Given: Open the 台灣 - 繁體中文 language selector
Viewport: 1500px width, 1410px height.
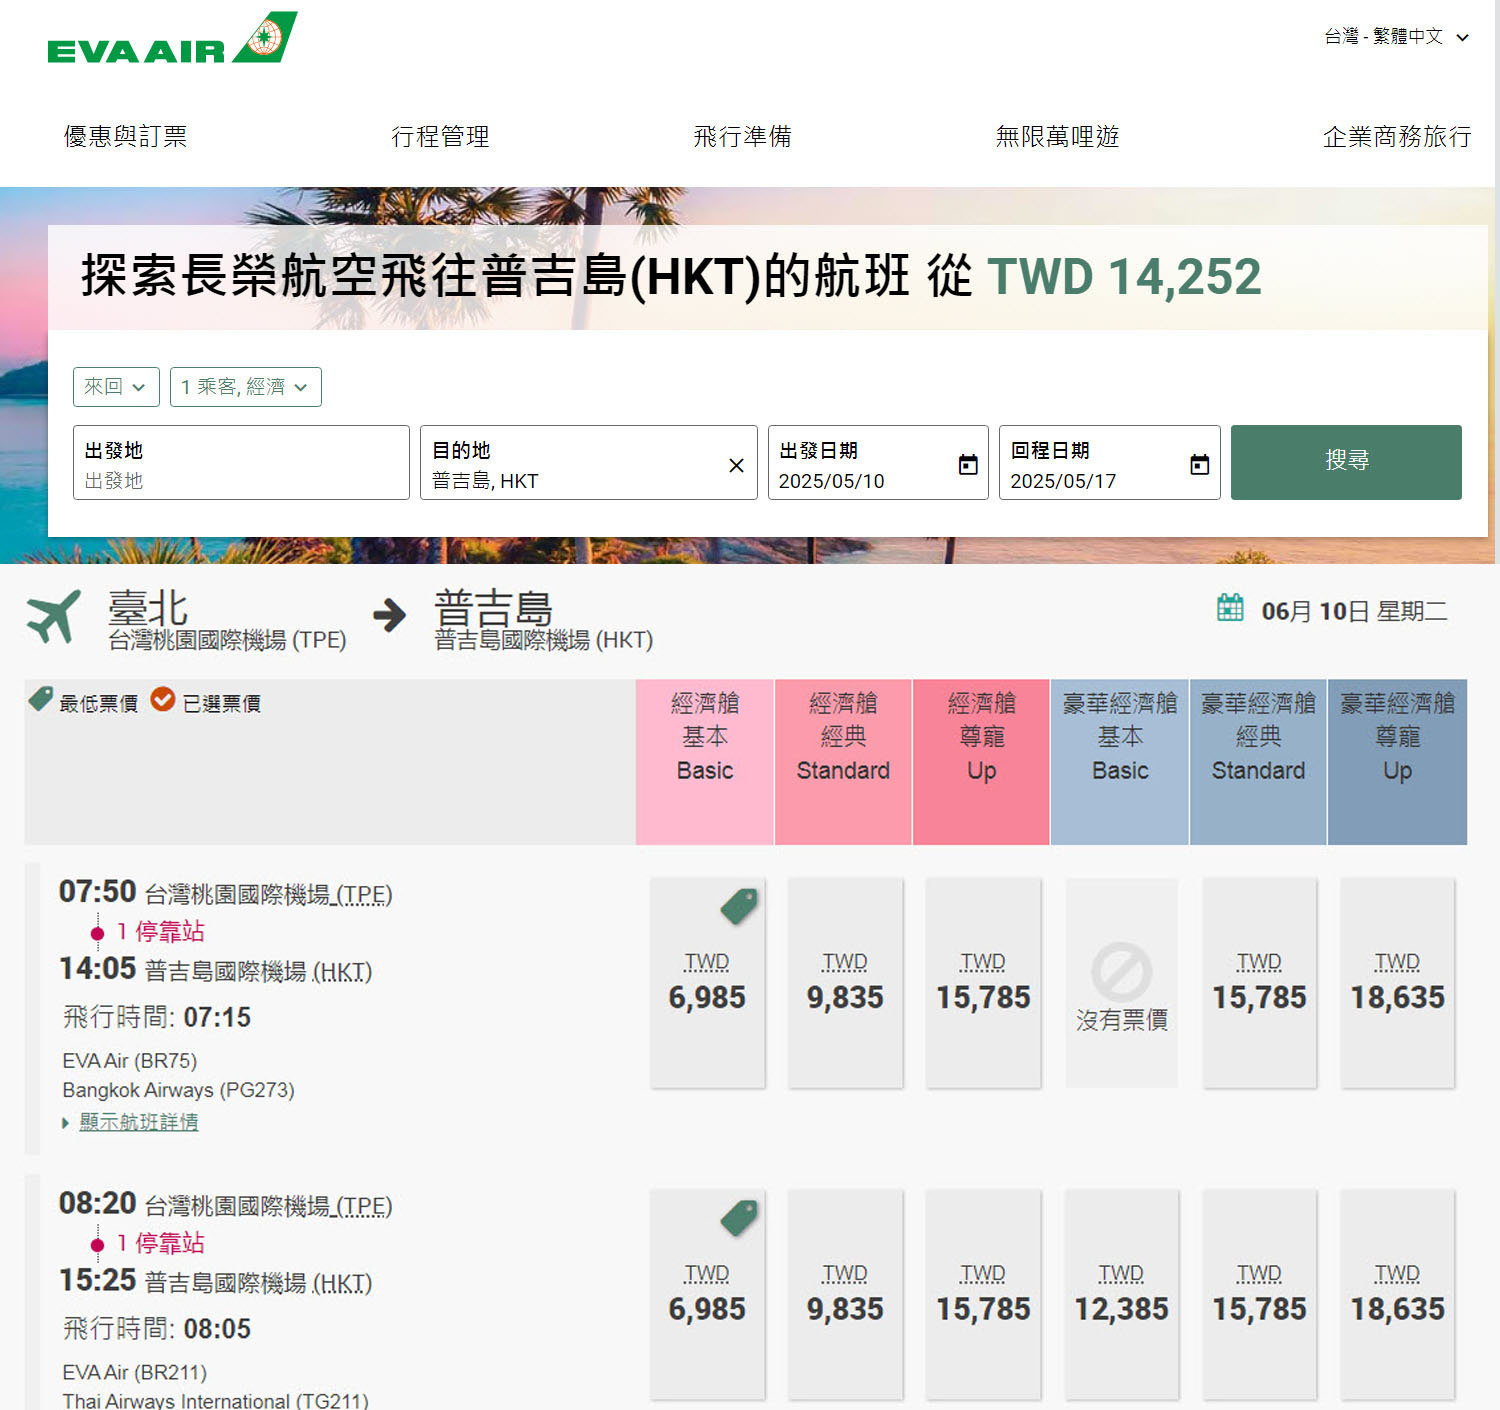Looking at the screenshot, I should tap(1397, 37).
